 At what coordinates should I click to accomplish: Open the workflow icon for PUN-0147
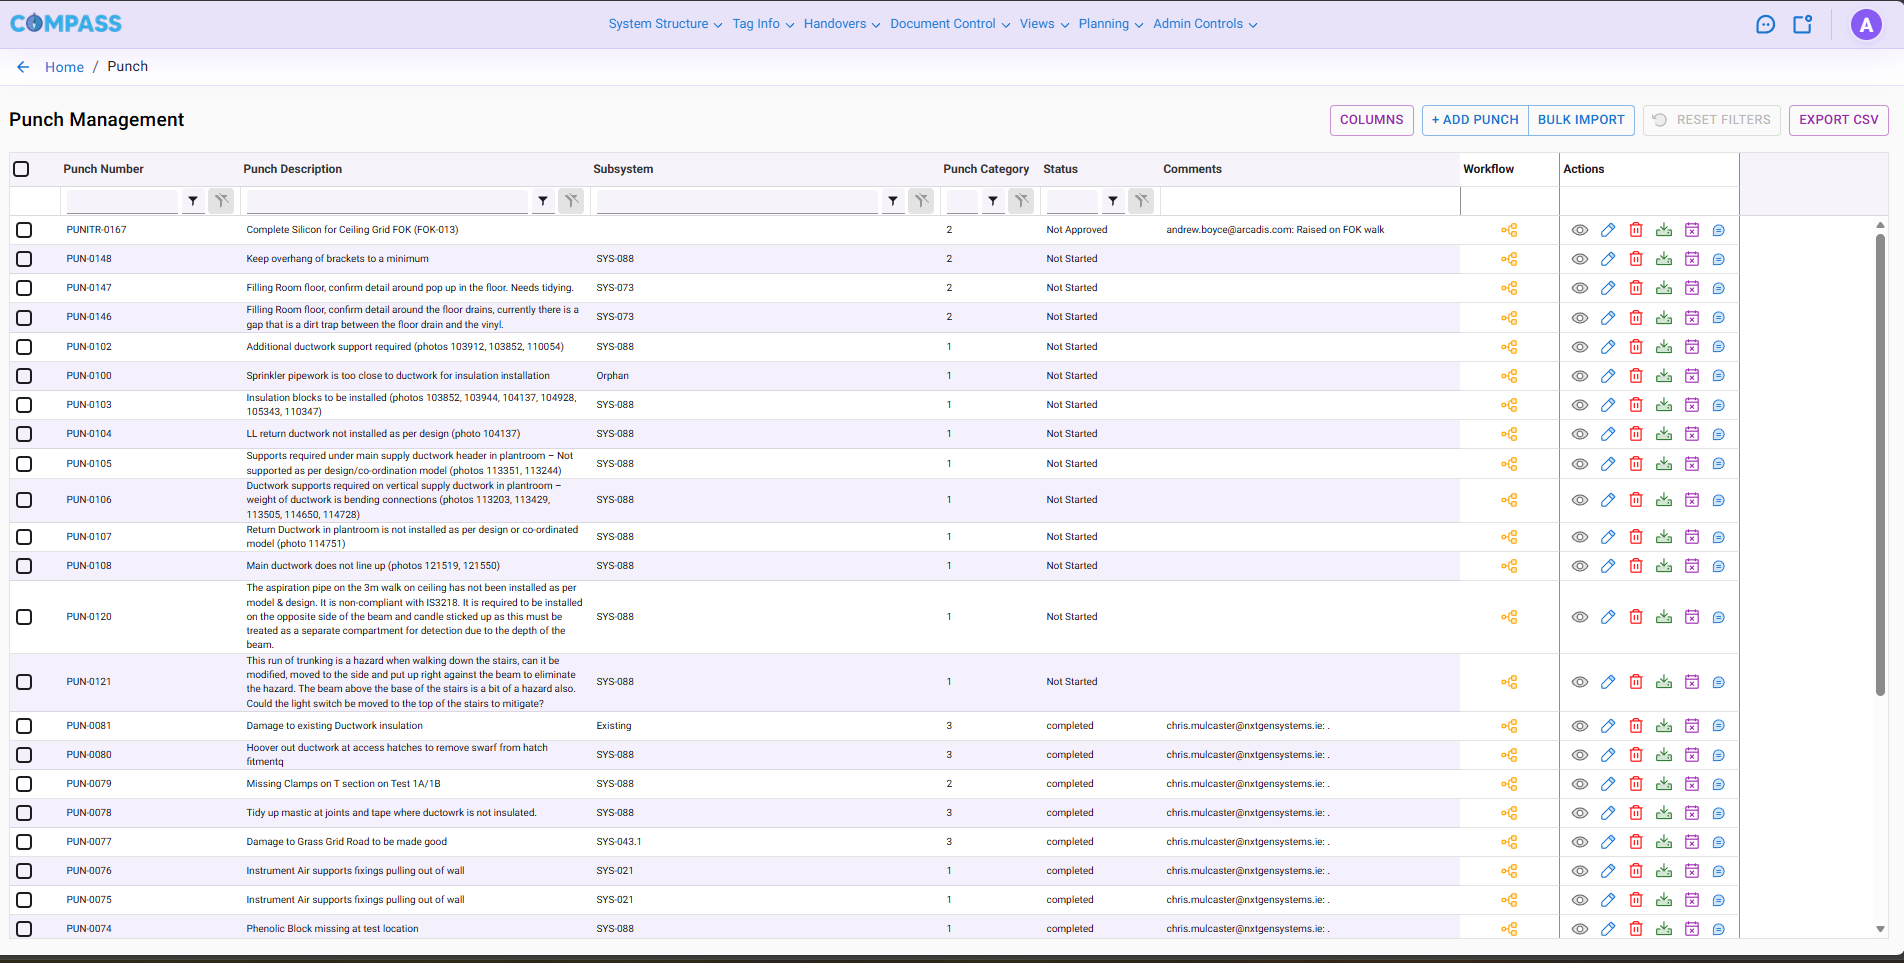[1509, 287]
